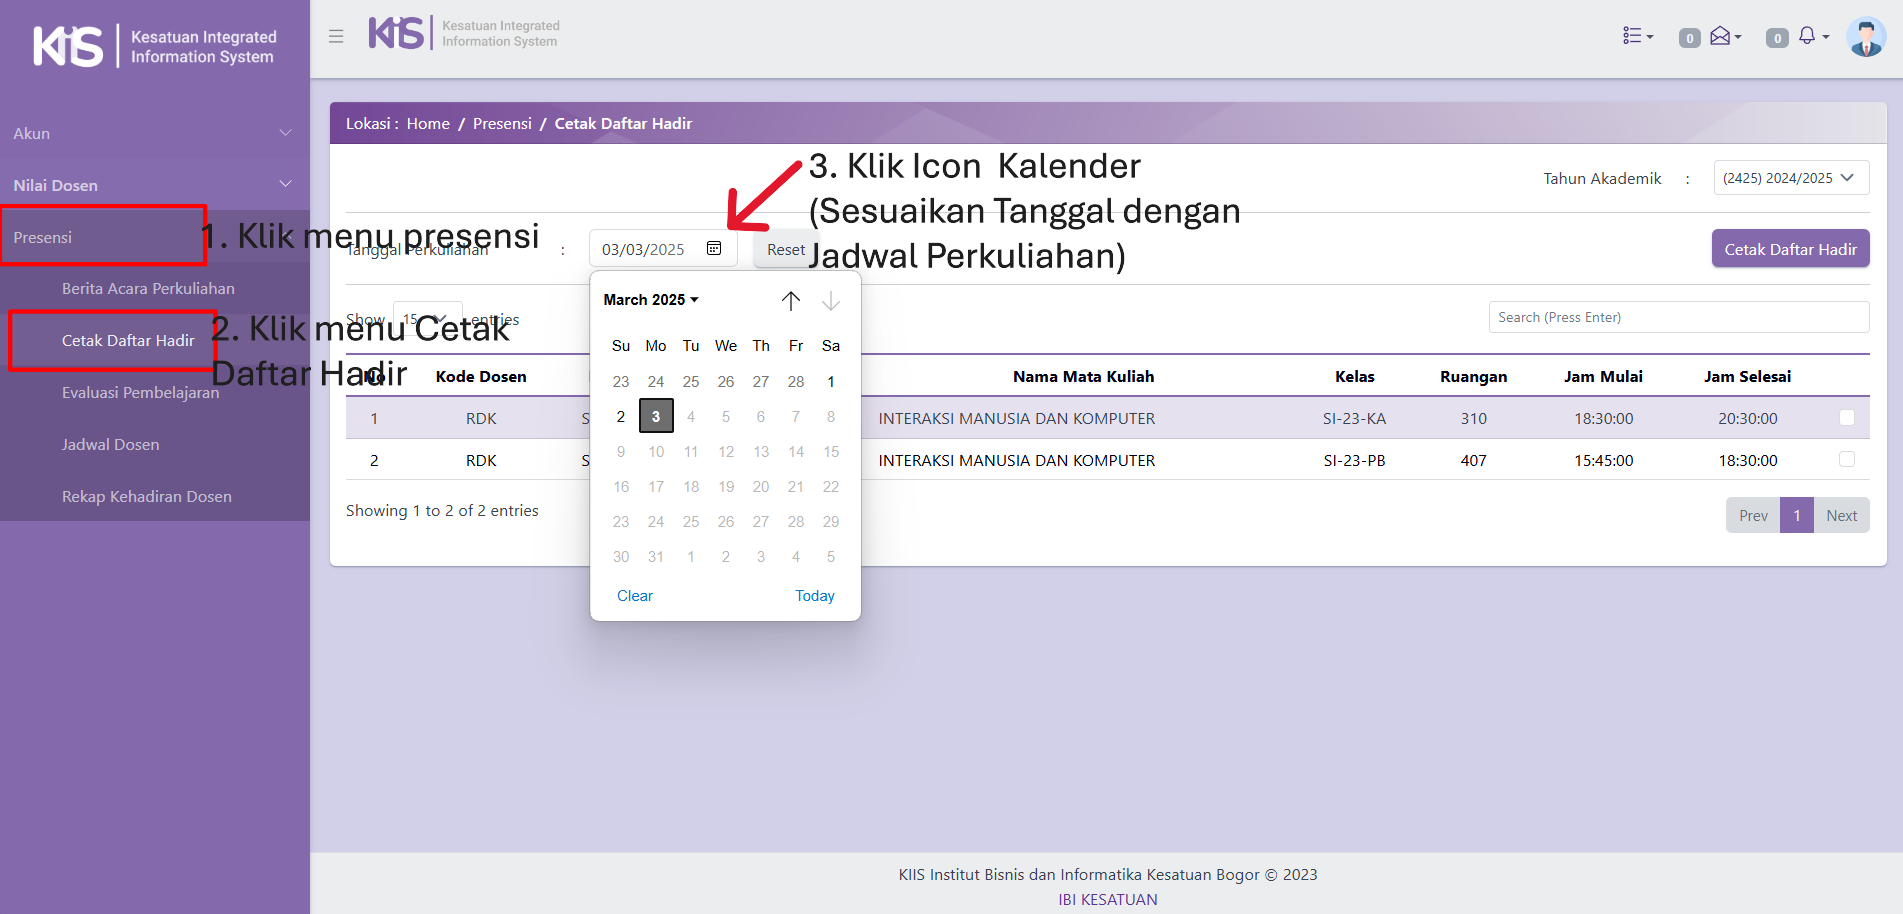Click the Cetak Daftar Hadir button
The width and height of the screenshot is (1903, 914).
click(1790, 249)
